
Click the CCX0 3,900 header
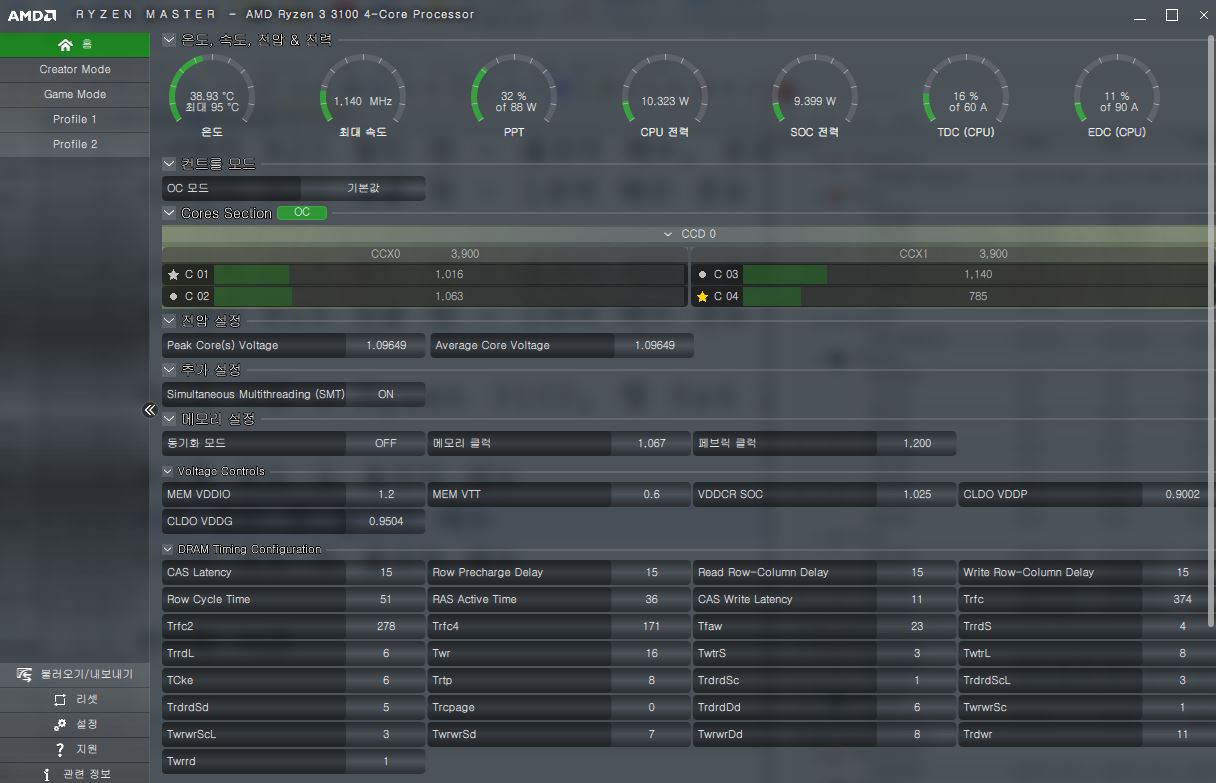(x=425, y=254)
